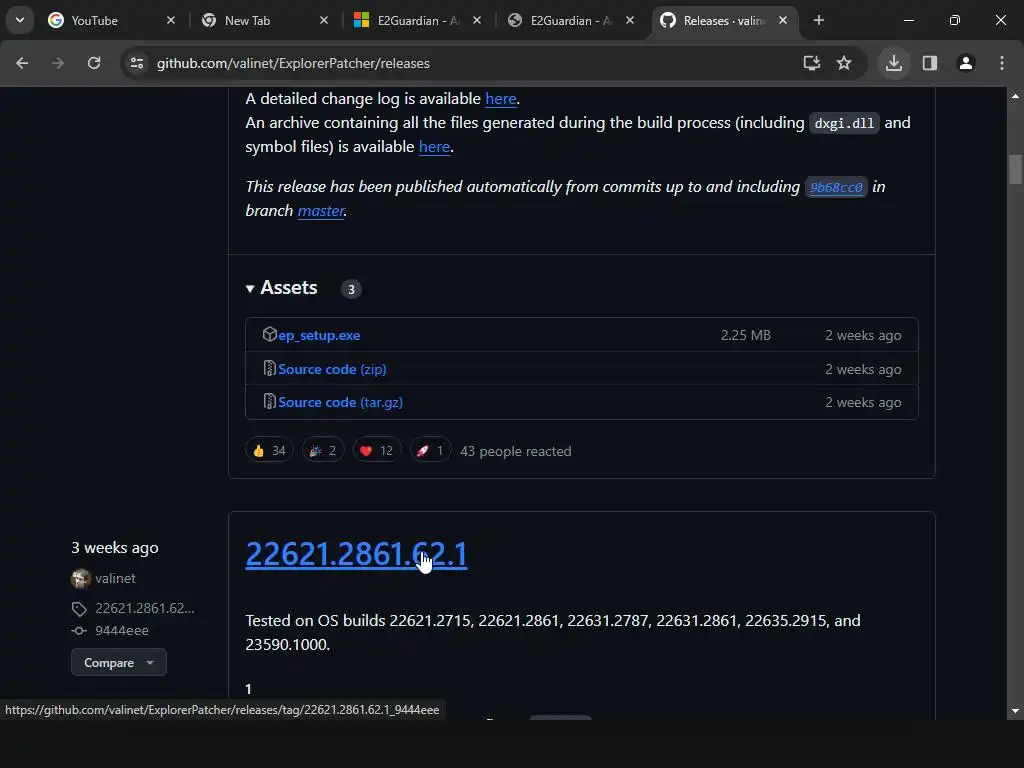The width and height of the screenshot is (1024, 768).
Task: Close the Releases GitHub tab
Action: tap(782, 21)
